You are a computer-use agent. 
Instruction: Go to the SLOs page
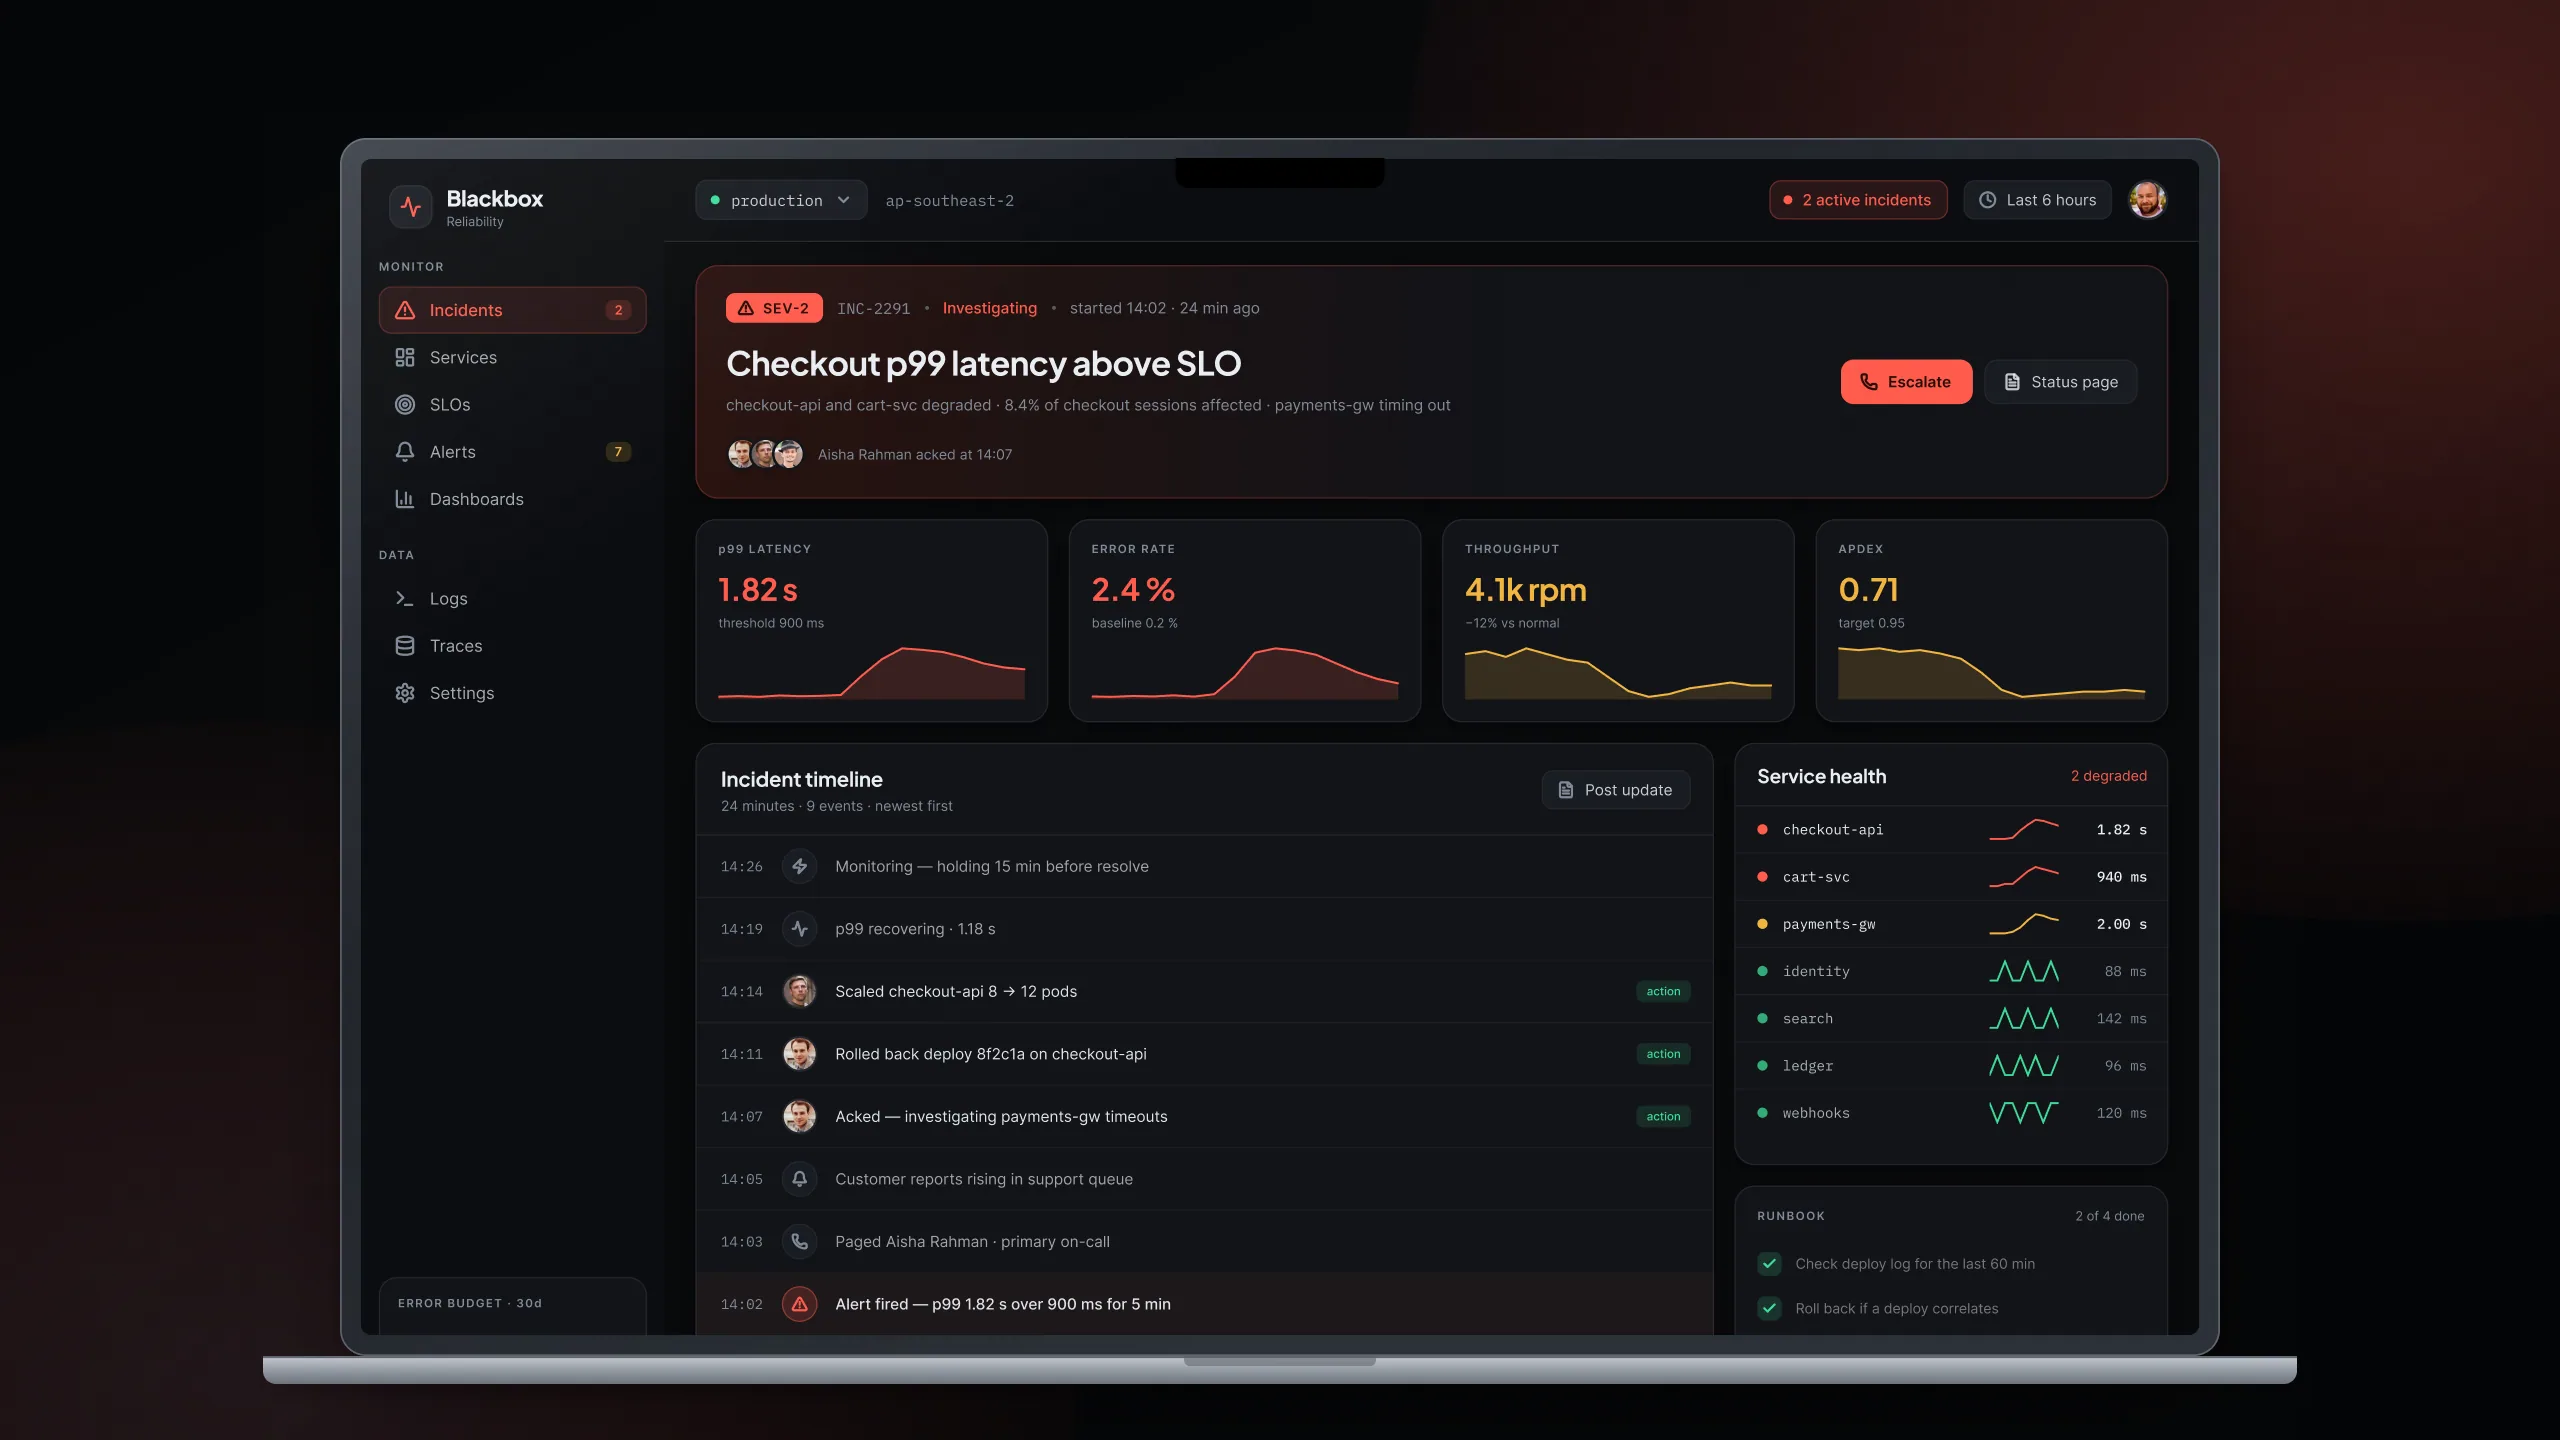click(512, 405)
